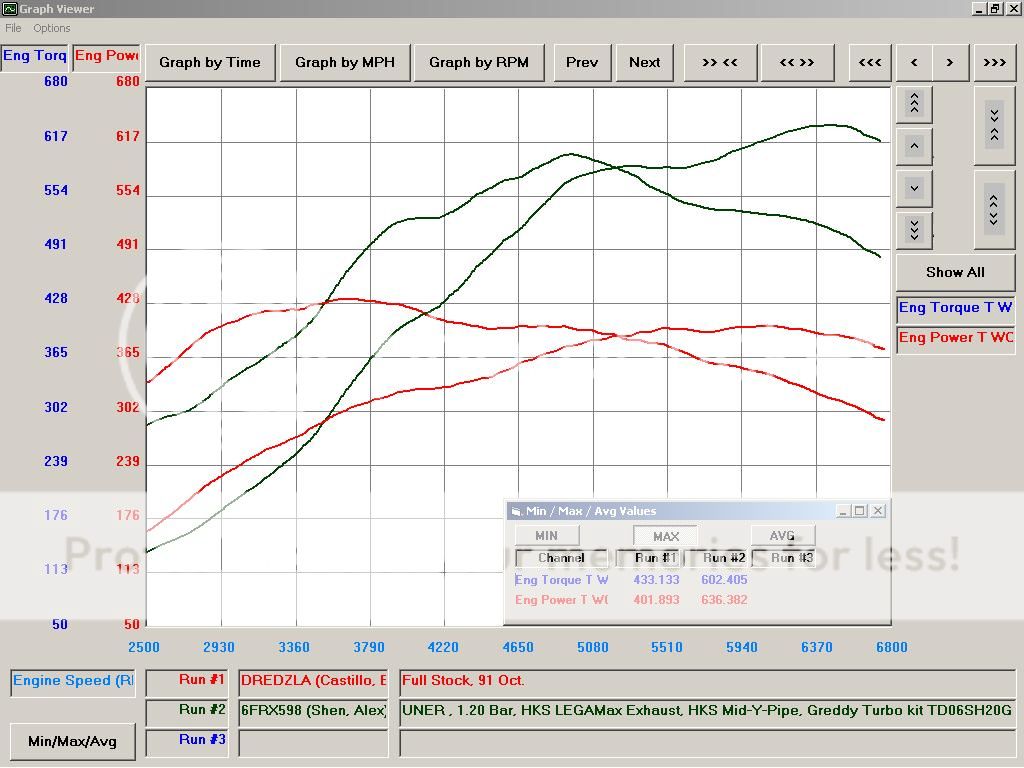The height and width of the screenshot is (768, 1024).
Task: Click the double-down chevron scaling icon
Action: click(913, 230)
